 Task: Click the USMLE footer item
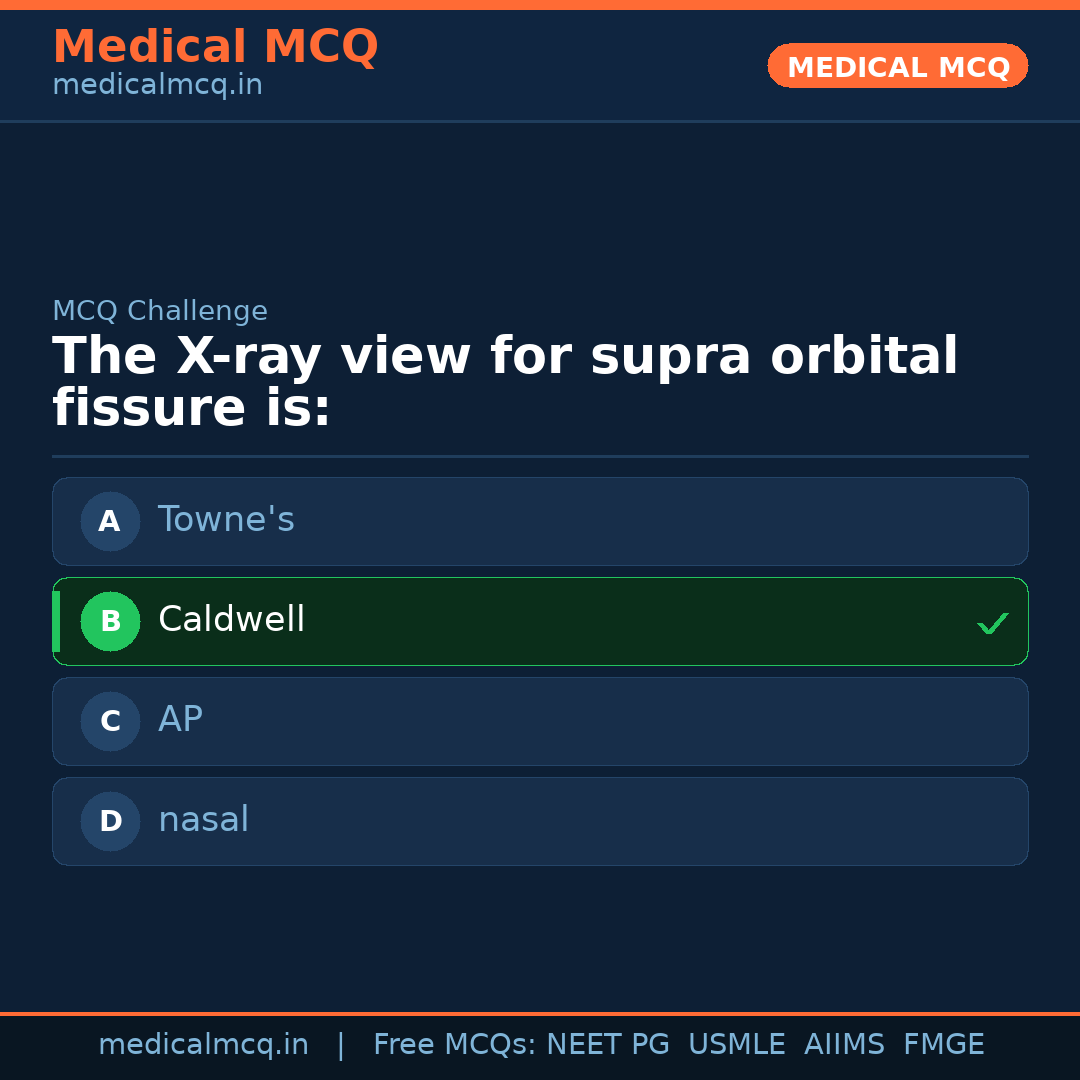pyautogui.click(x=737, y=1044)
